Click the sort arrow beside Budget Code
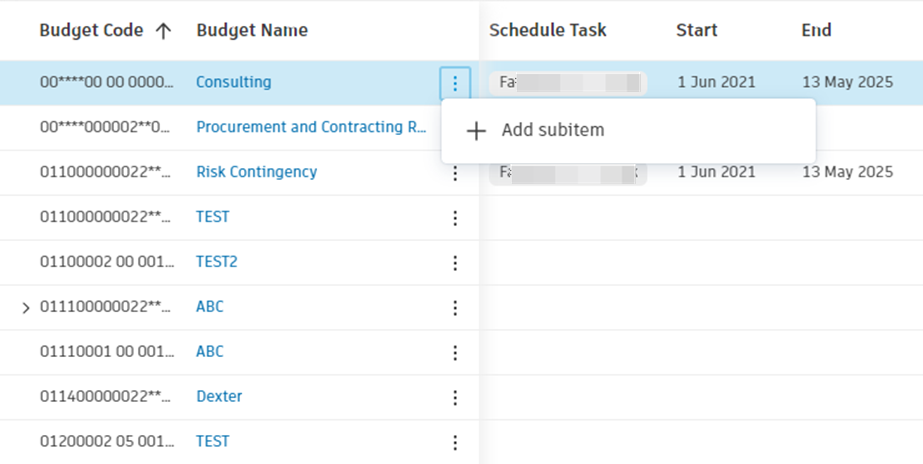This screenshot has height=464, width=923. 164,31
